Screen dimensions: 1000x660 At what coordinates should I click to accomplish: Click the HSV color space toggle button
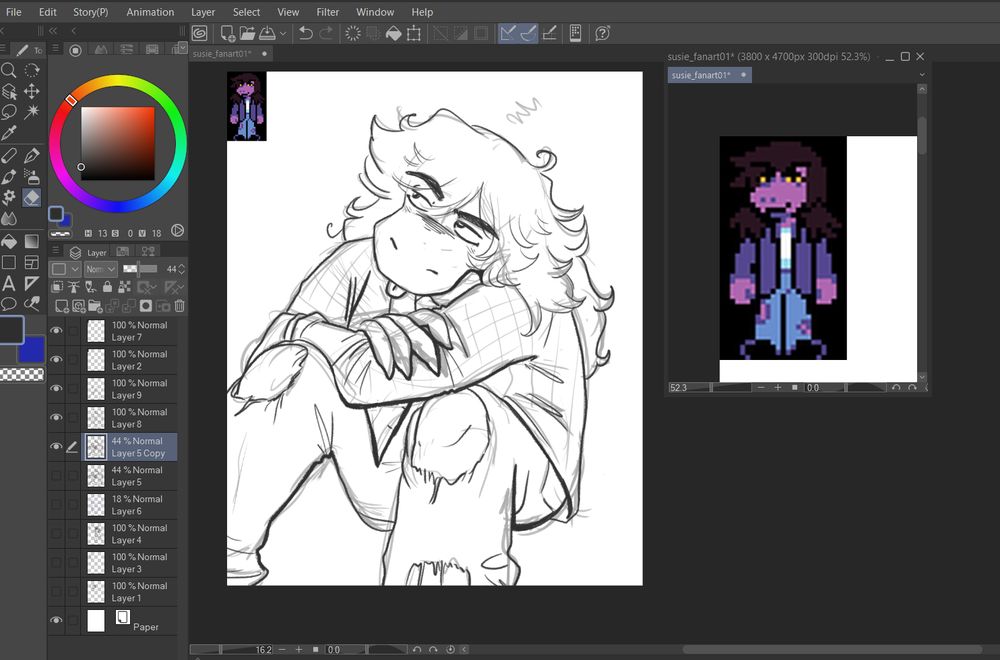point(177,231)
